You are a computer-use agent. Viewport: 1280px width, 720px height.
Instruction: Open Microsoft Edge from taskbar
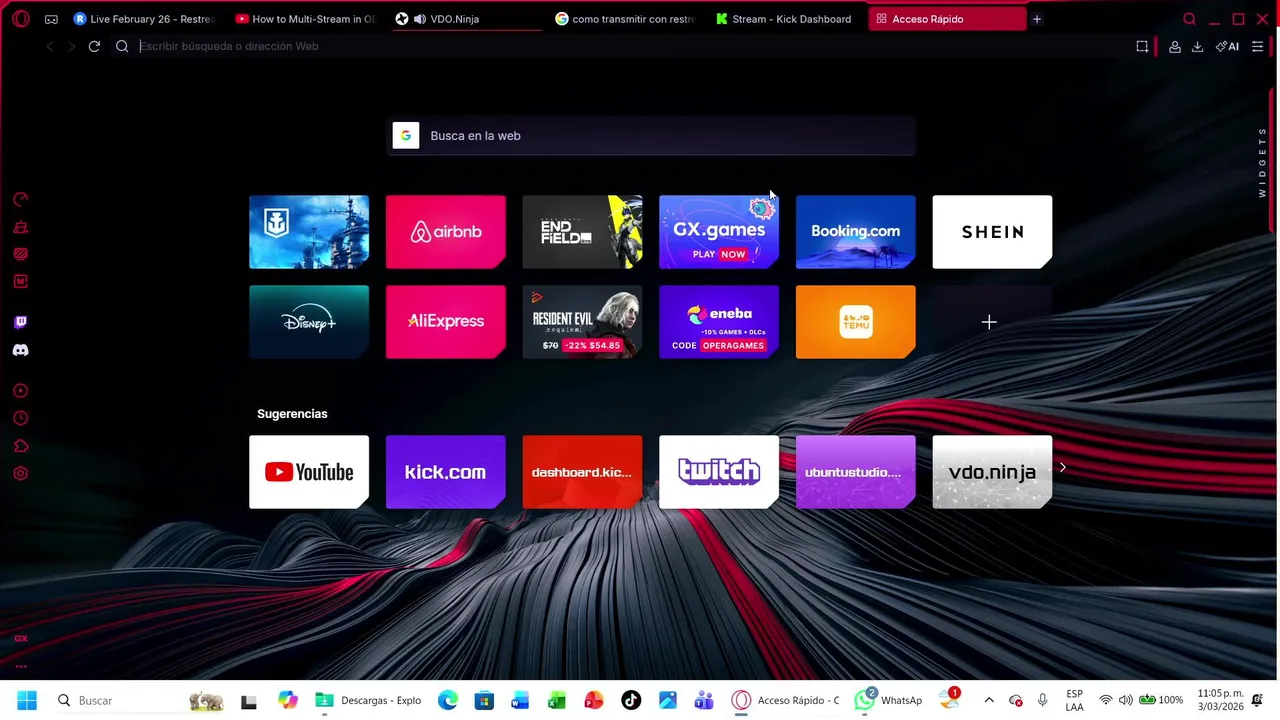(x=447, y=700)
